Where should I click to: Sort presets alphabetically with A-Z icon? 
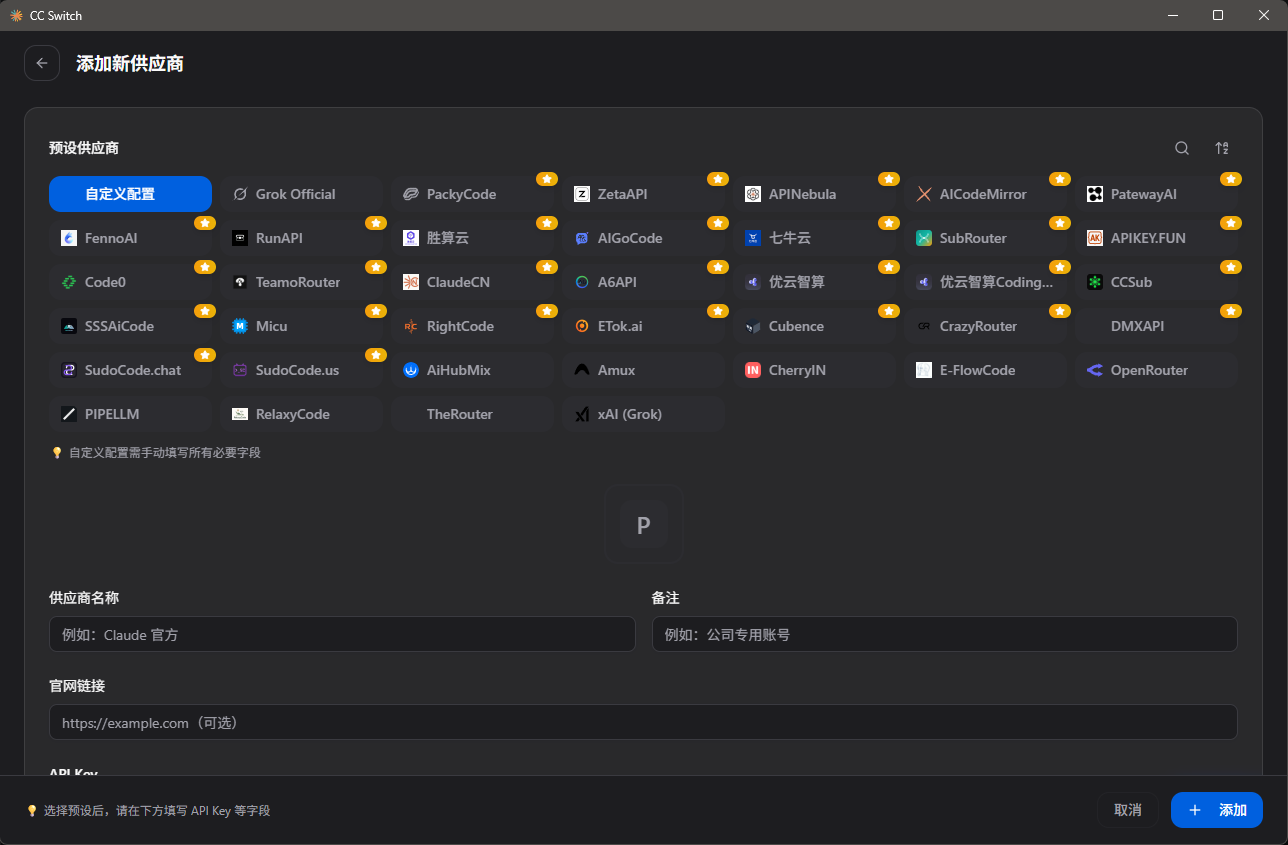pyautogui.click(x=1222, y=148)
